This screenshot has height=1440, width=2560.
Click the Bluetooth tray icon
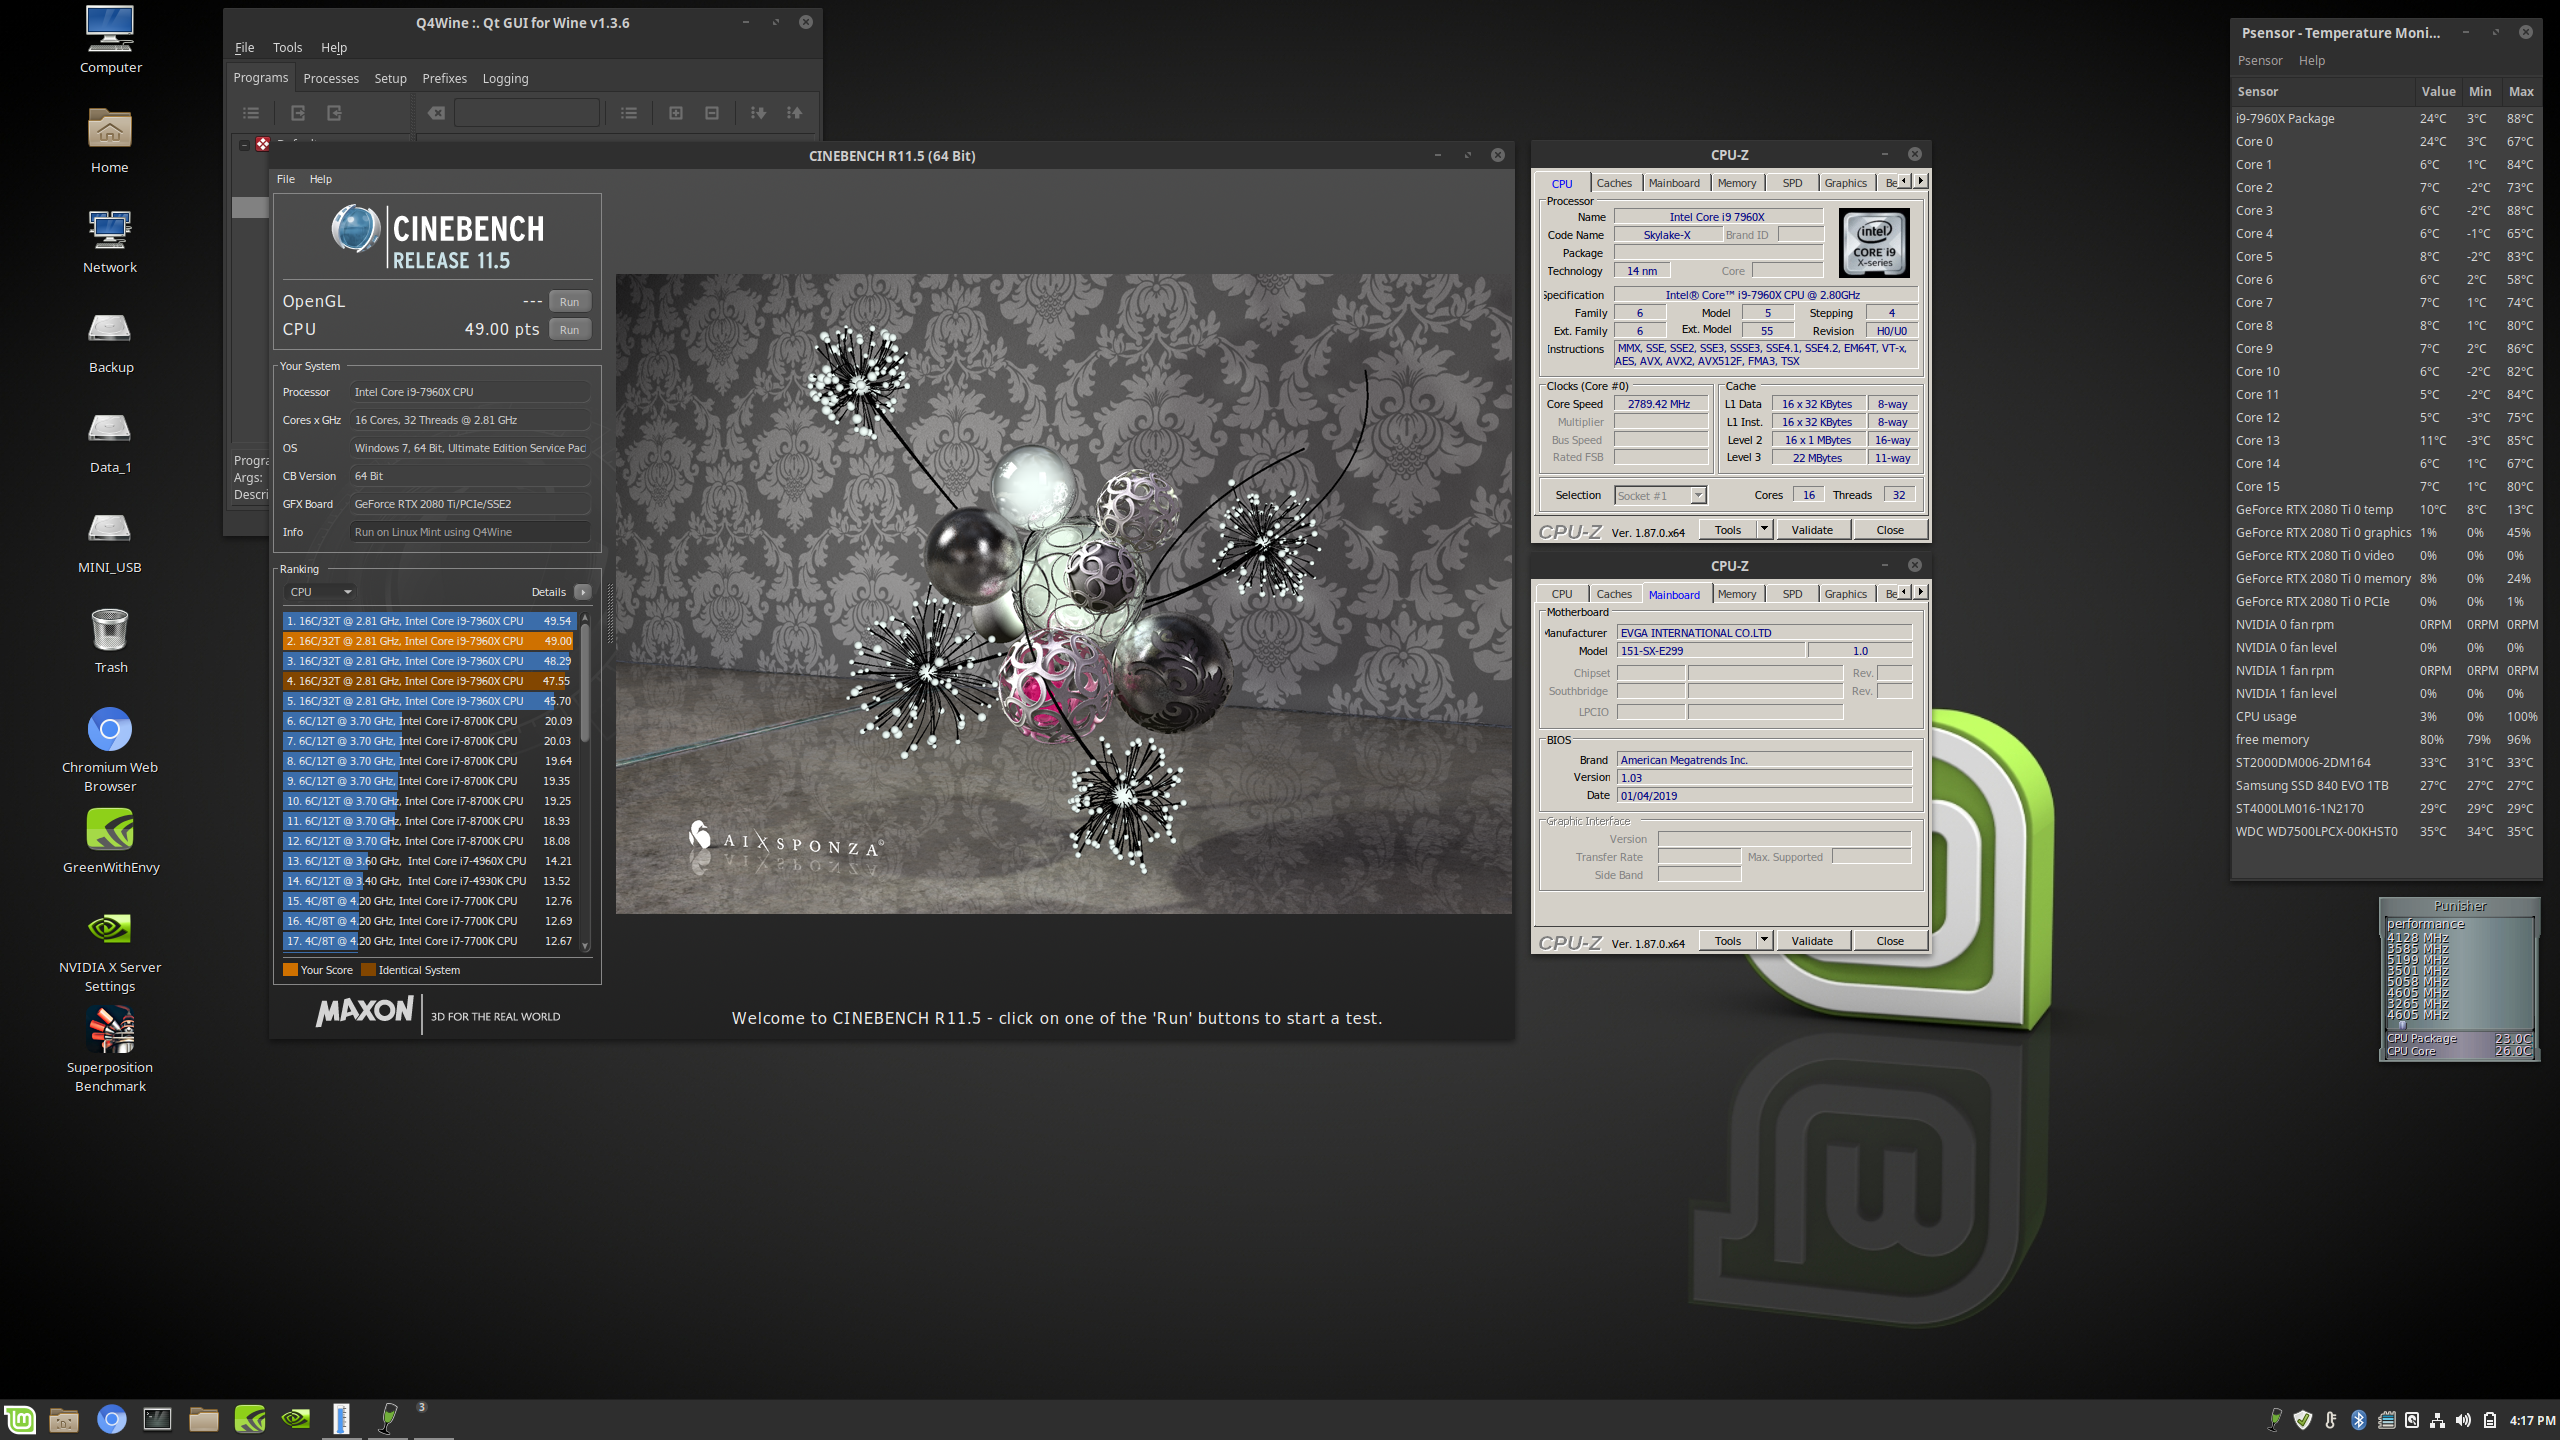[2358, 1420]
